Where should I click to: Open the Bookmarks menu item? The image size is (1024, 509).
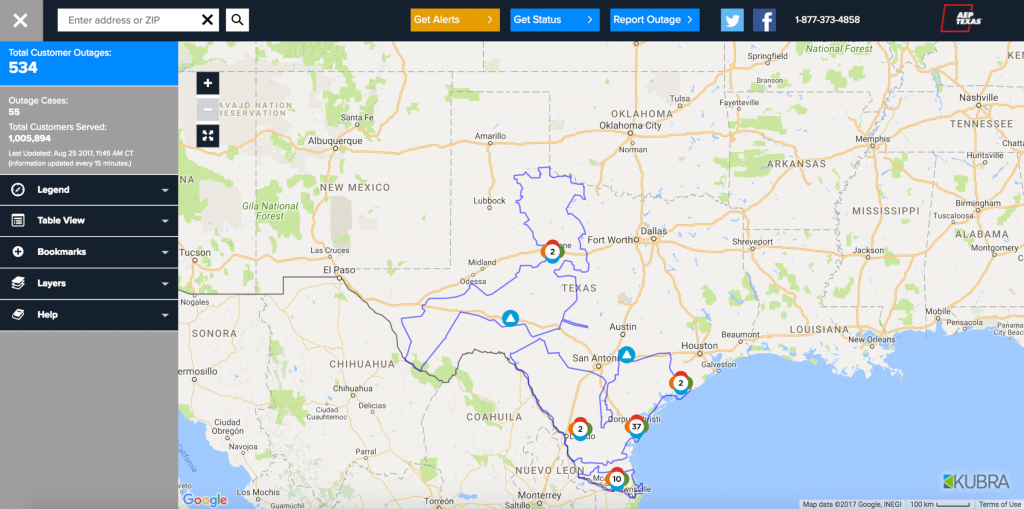click(89, 252)
